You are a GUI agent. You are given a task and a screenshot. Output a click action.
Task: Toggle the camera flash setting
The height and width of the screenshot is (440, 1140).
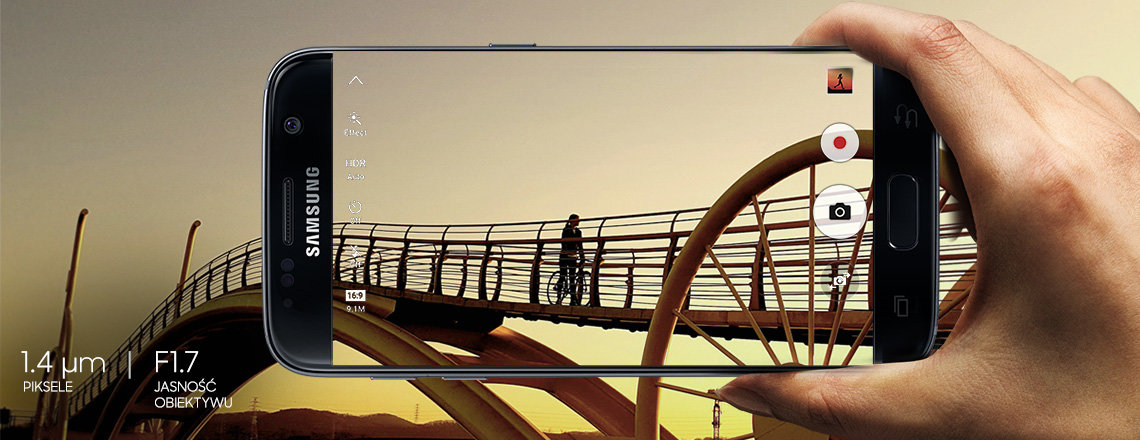[355, 254]
